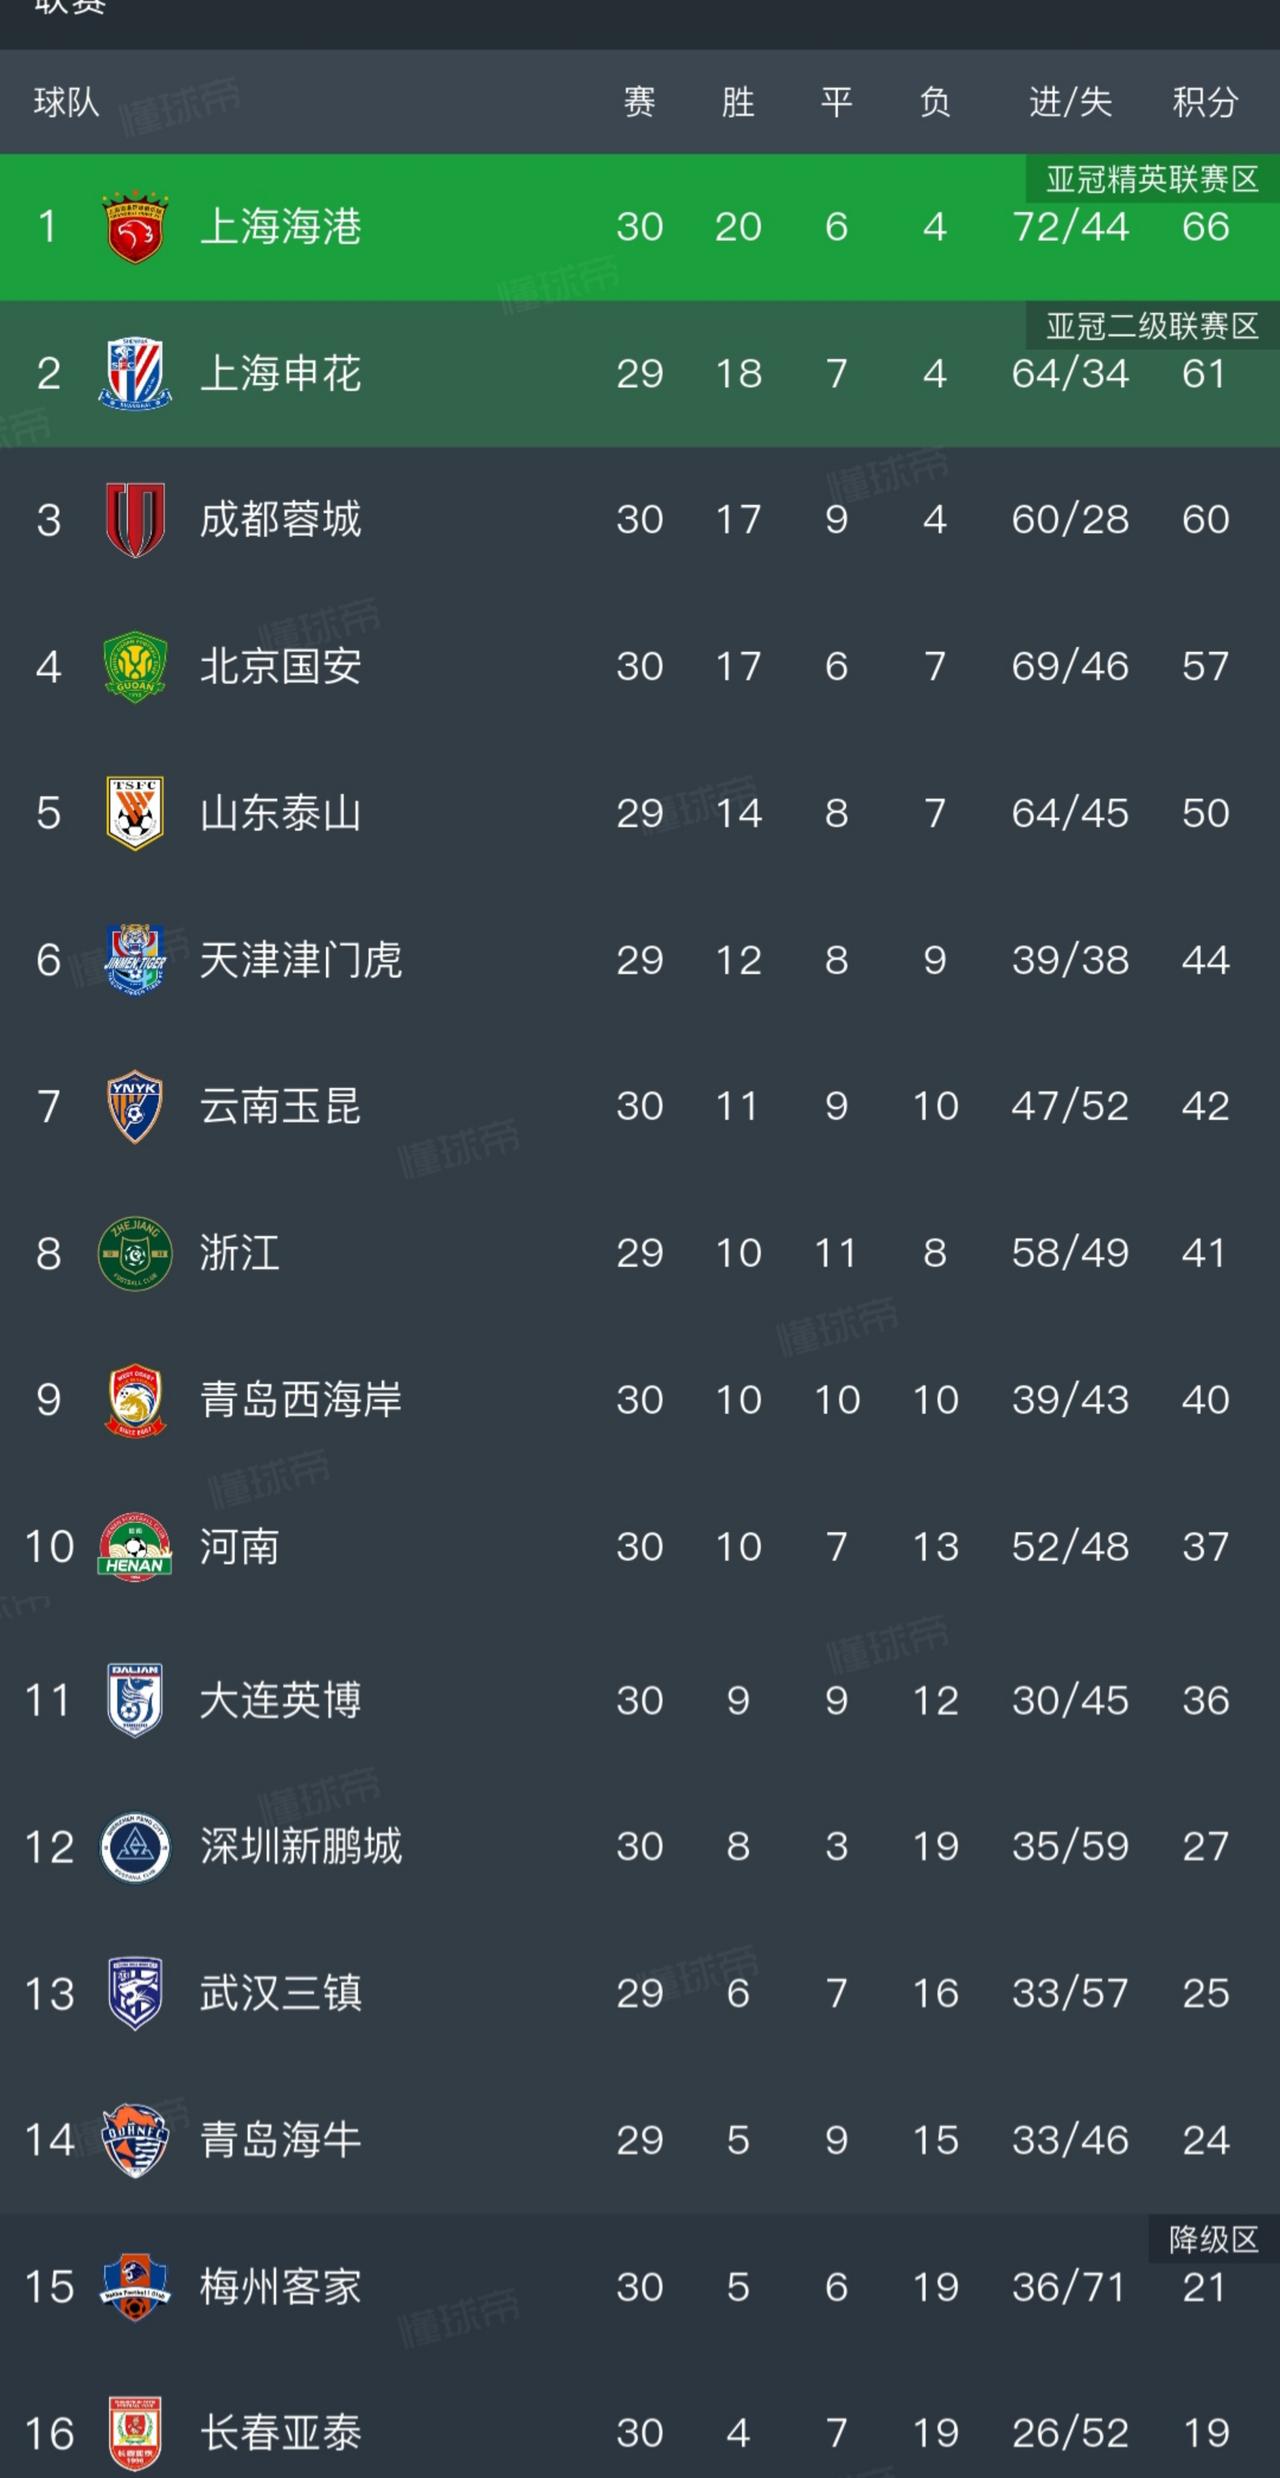Image resolution: width=1280 pixels, height=2478 pixels.
Task: Tap the Chengdu Rongcheng (成都蓉城) crest
Action: 135,520
